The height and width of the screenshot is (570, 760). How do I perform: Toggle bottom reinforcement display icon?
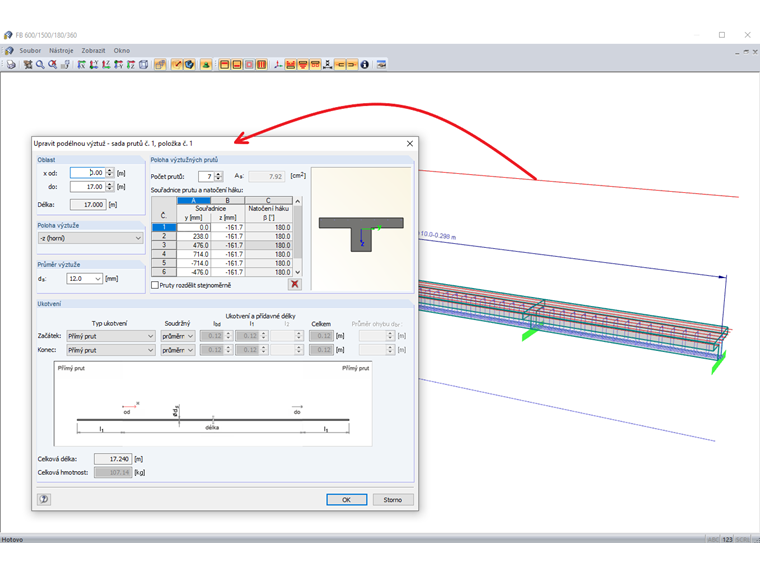(x=237, y=64)
